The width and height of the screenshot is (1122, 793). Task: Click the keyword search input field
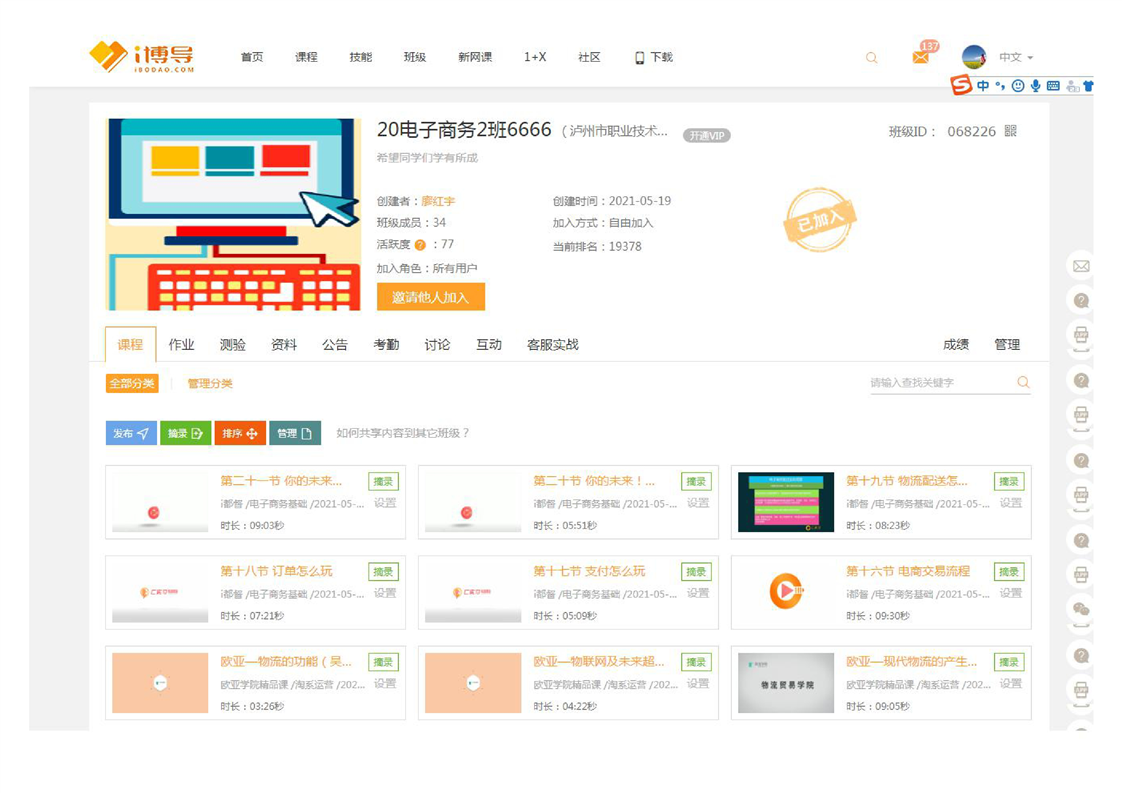click(940, 383)
